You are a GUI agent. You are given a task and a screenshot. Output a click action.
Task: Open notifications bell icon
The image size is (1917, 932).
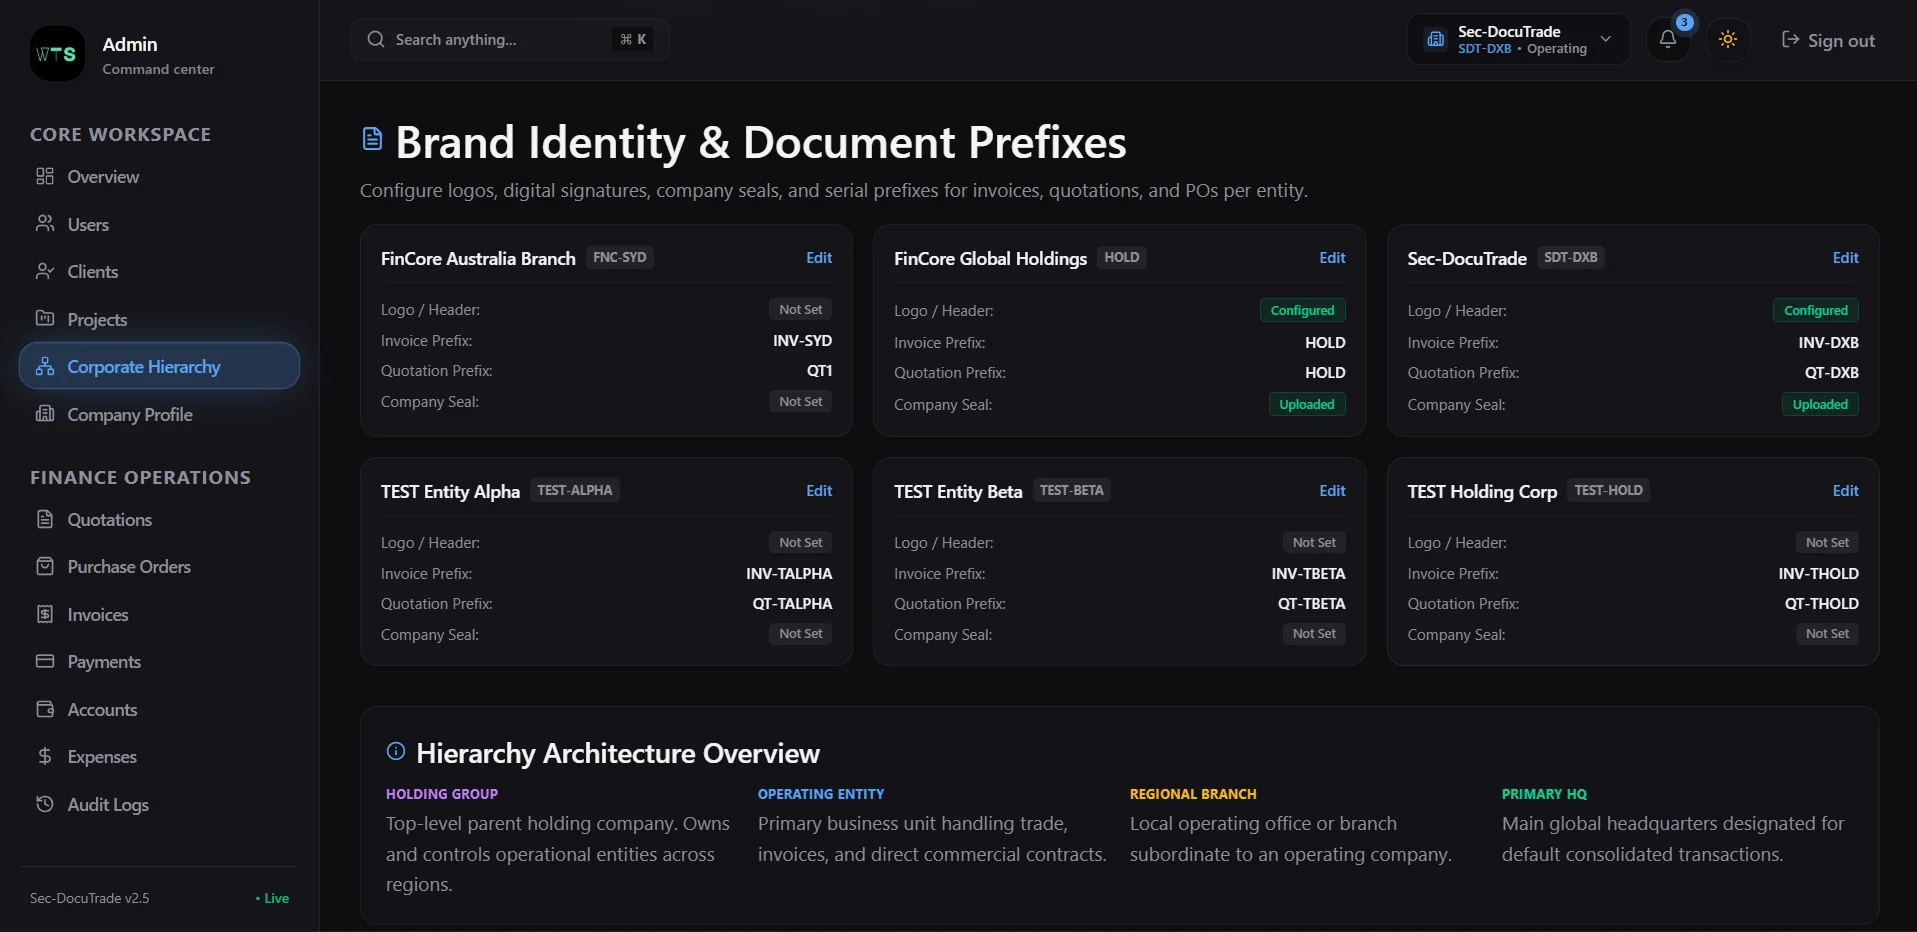click(1668, 40)
